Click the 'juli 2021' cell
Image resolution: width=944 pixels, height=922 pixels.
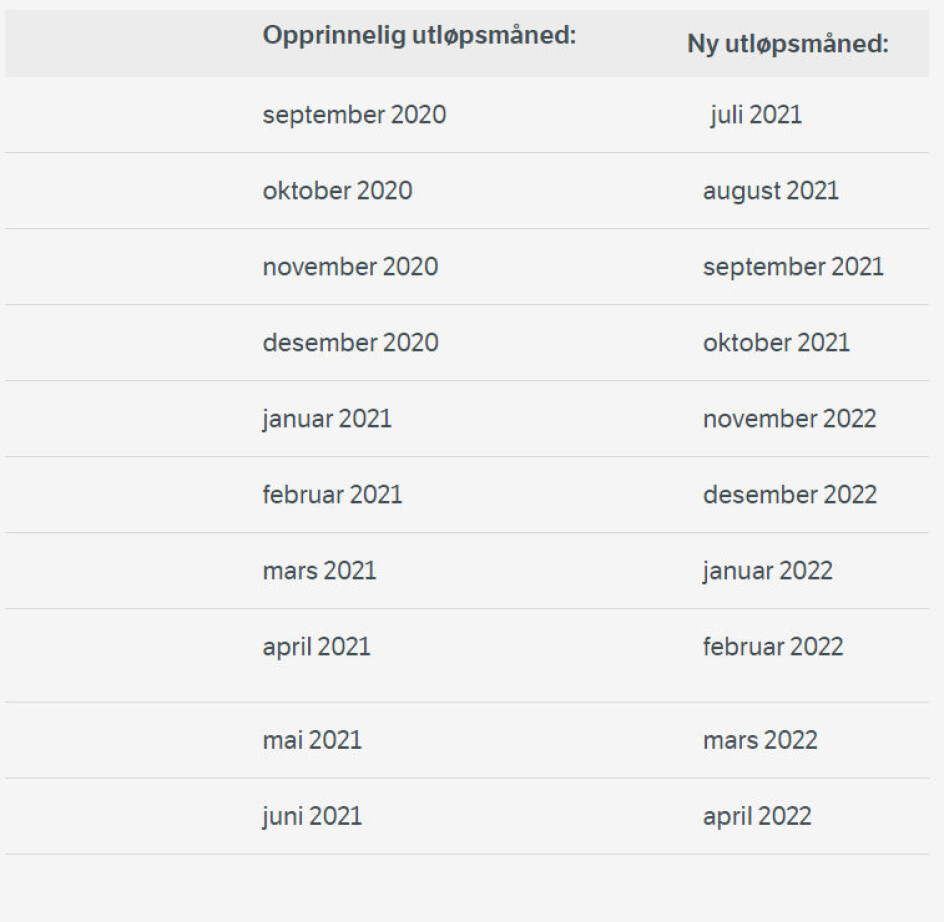click(755, 115)
